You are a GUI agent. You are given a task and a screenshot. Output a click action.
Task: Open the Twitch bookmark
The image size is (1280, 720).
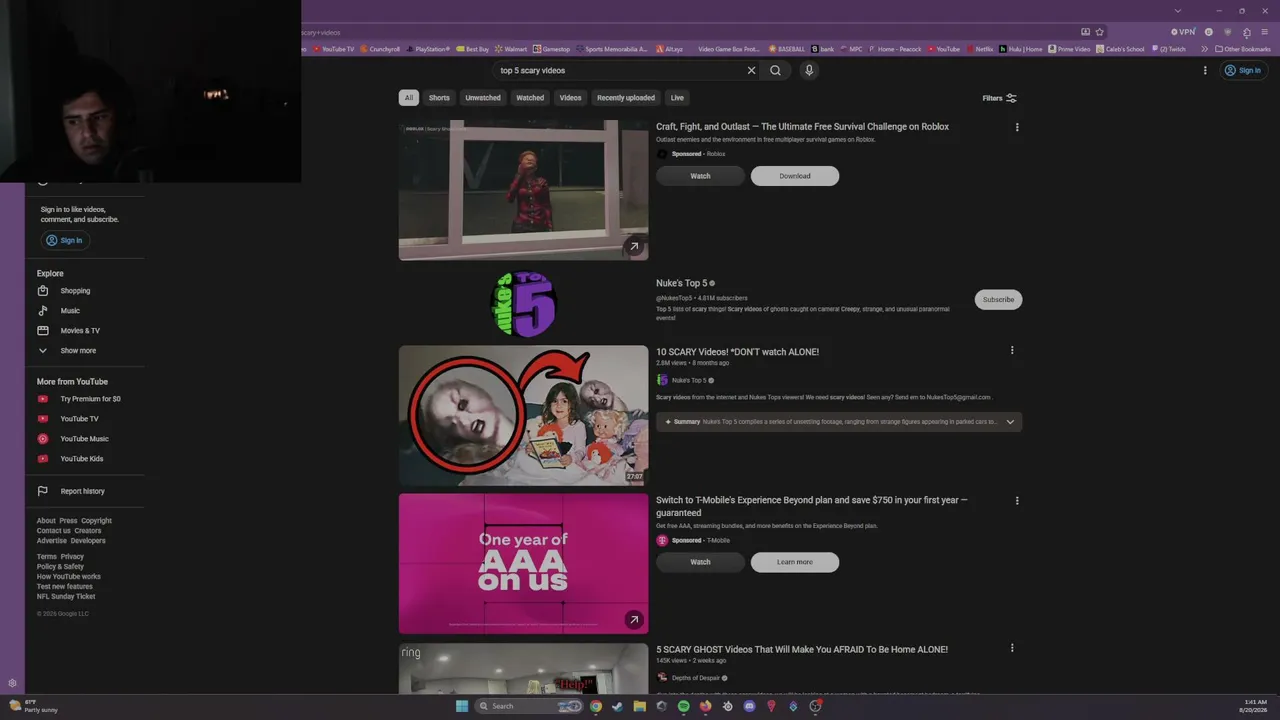[1170, 49]
